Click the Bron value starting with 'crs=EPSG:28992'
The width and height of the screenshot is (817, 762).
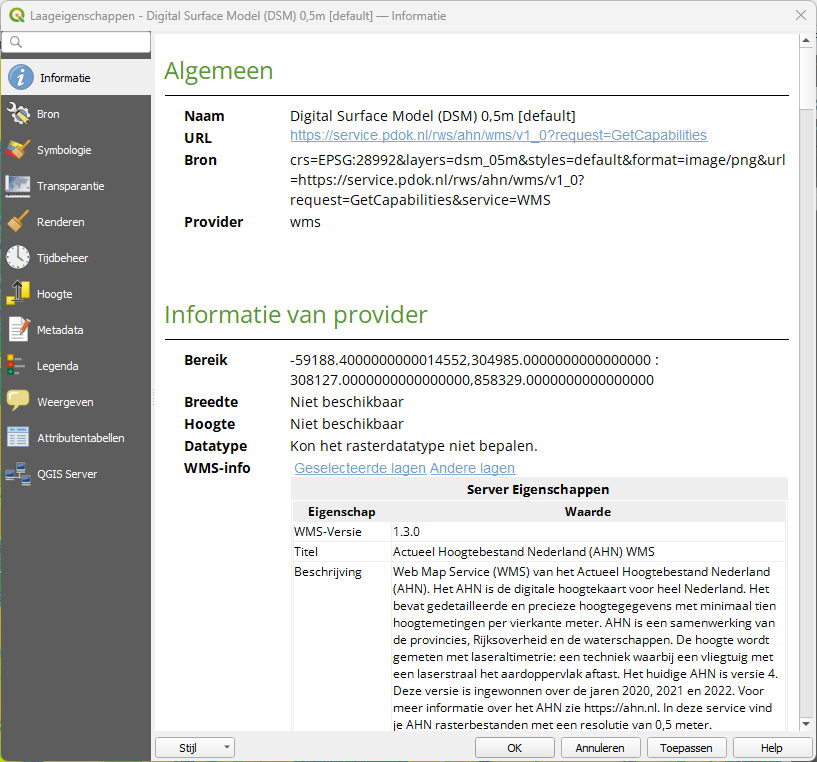[x=537, y=180]
